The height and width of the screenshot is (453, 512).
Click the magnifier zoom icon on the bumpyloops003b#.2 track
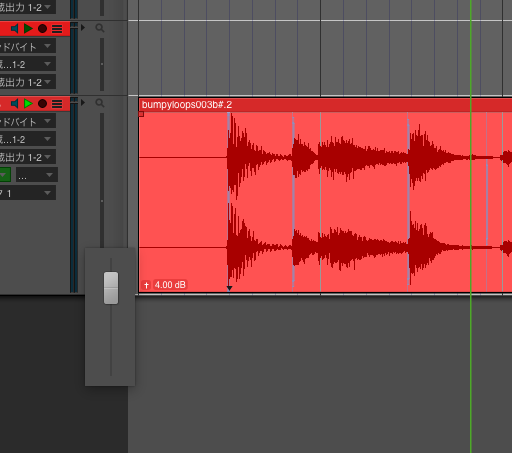(100, 103)
